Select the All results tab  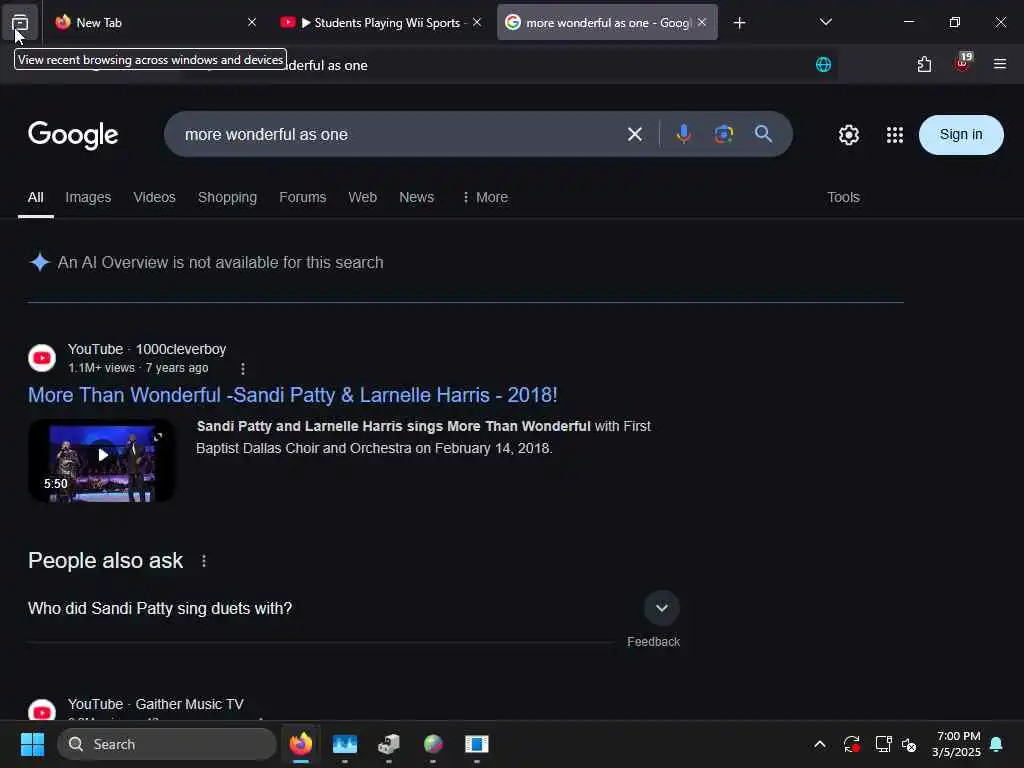point(36,197)
